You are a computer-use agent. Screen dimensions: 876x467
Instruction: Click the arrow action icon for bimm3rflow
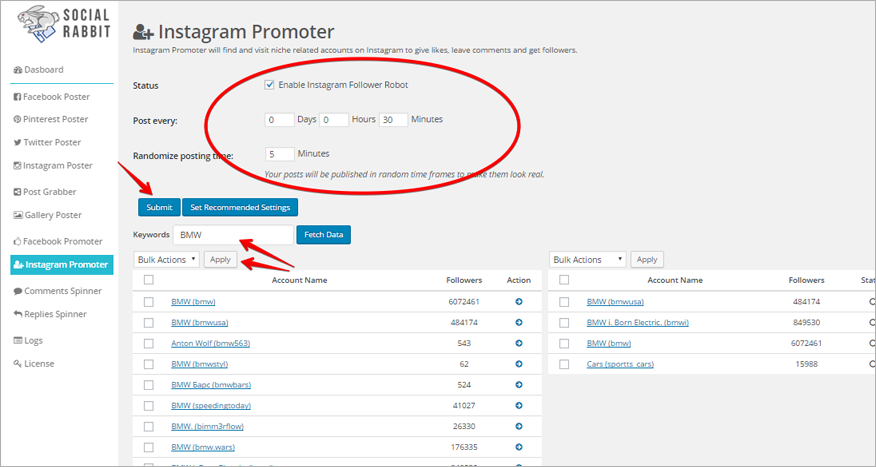pos(519,426)
